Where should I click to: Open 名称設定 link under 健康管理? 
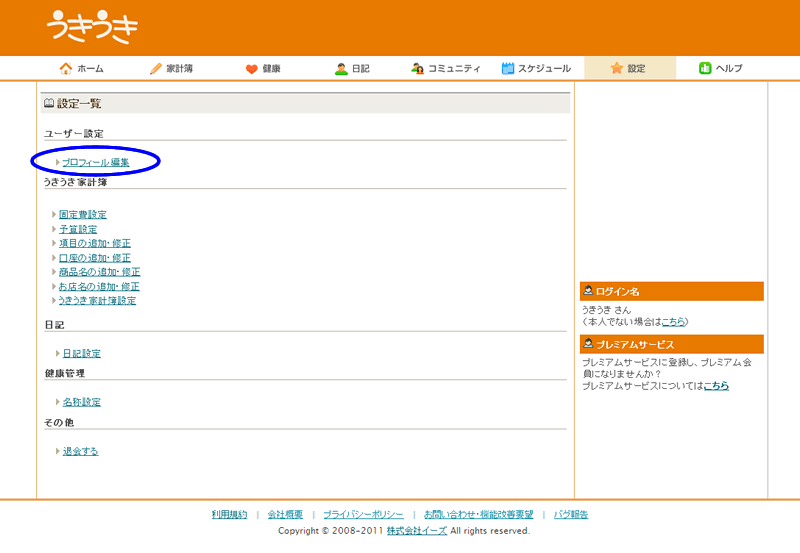[82, 402]
